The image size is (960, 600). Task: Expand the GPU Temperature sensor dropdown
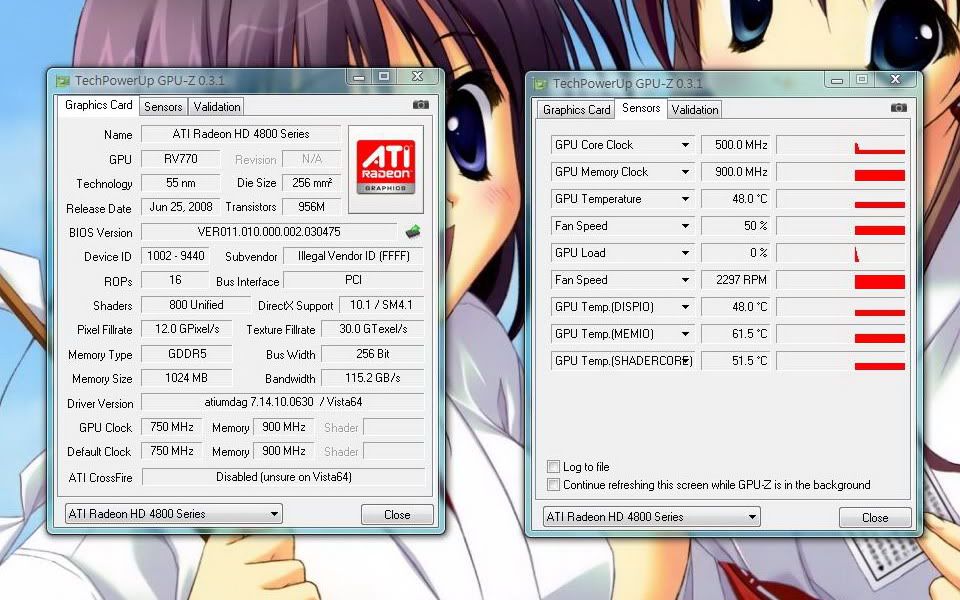[685, 199]
